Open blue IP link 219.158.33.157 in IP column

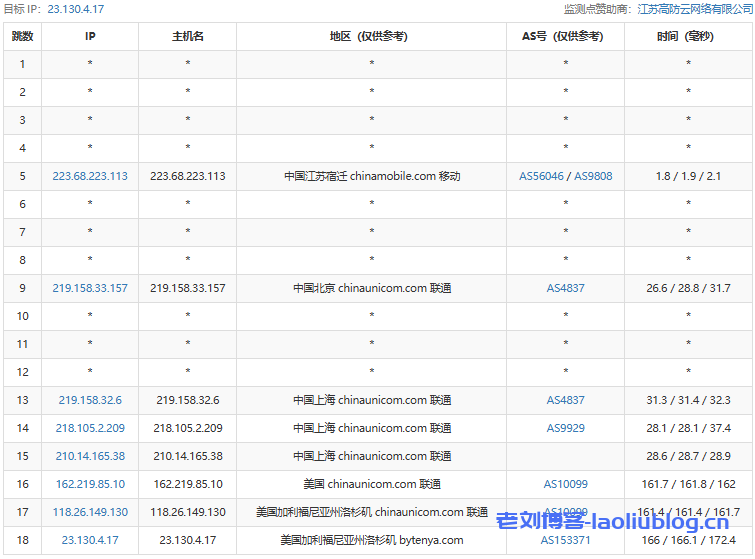click(x=90, y=288)
